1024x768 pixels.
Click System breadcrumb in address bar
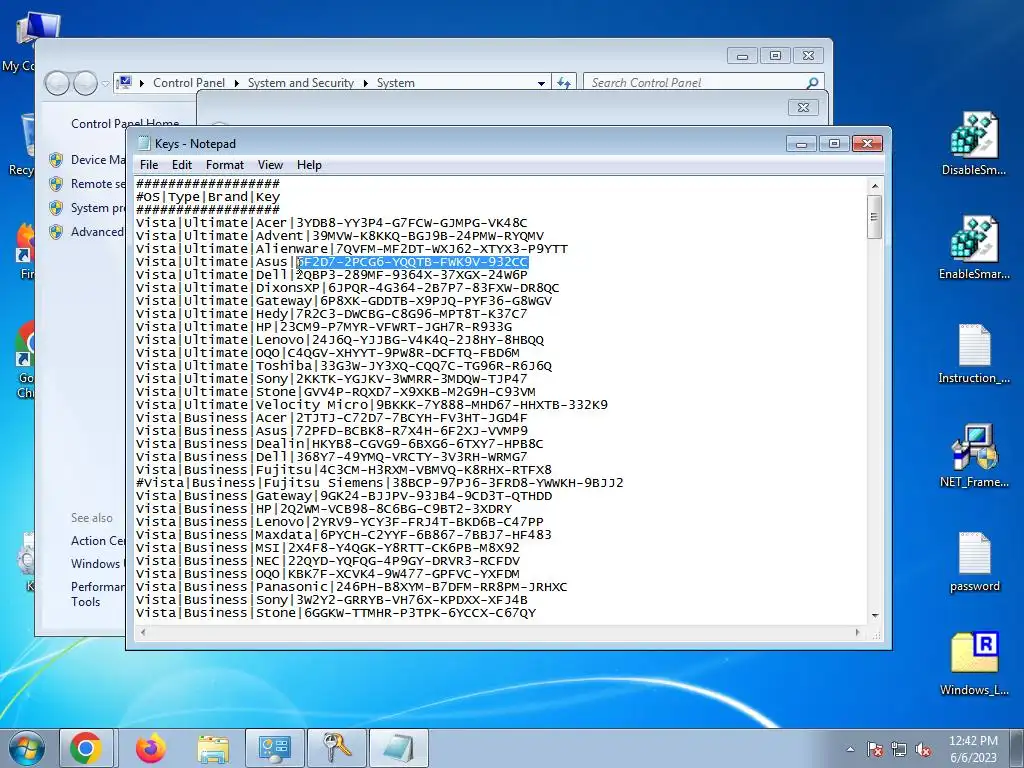pyautogui.click(x=395, y=83)
